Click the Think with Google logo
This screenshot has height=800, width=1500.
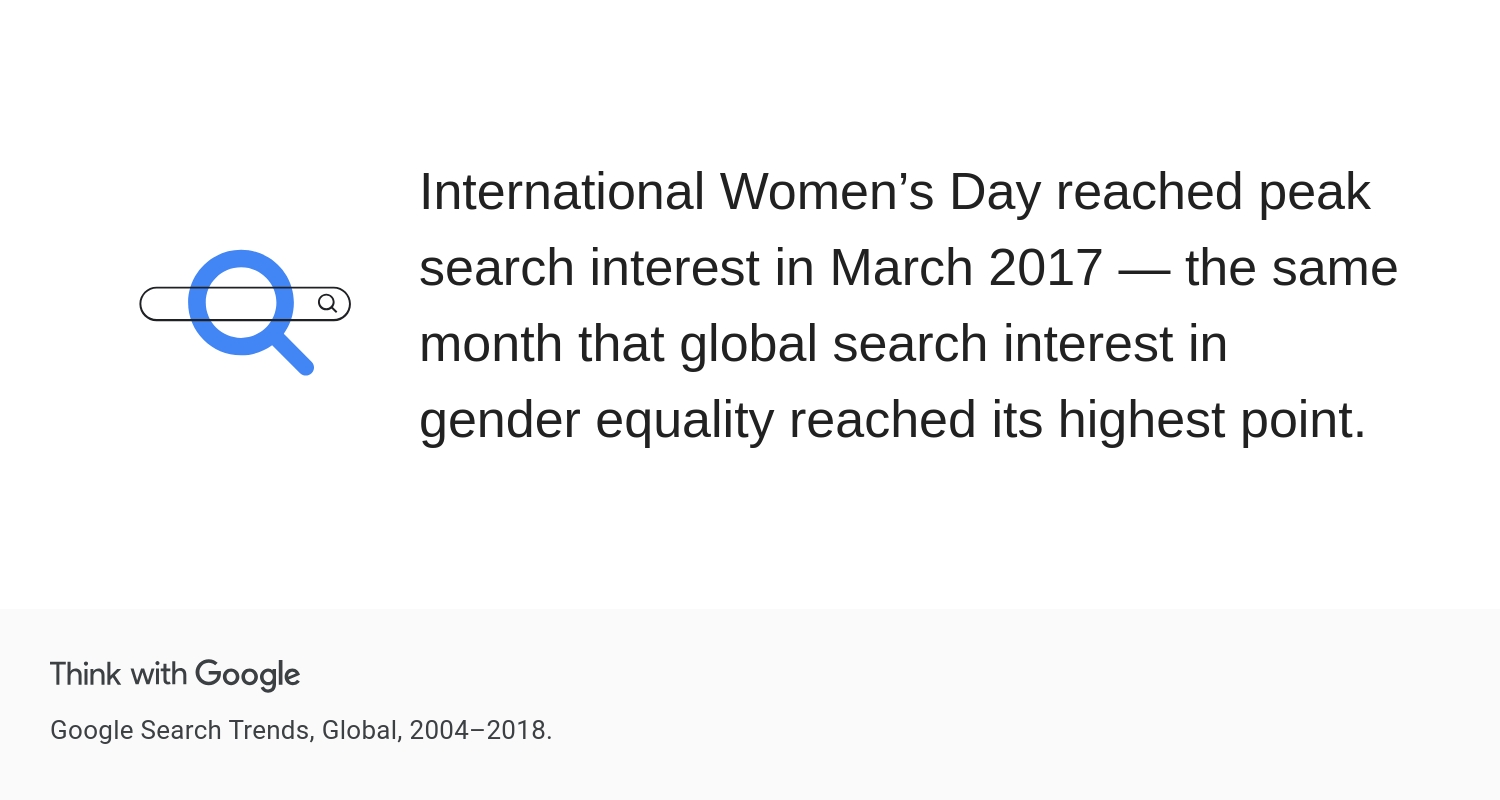click(x=175, y=675)
